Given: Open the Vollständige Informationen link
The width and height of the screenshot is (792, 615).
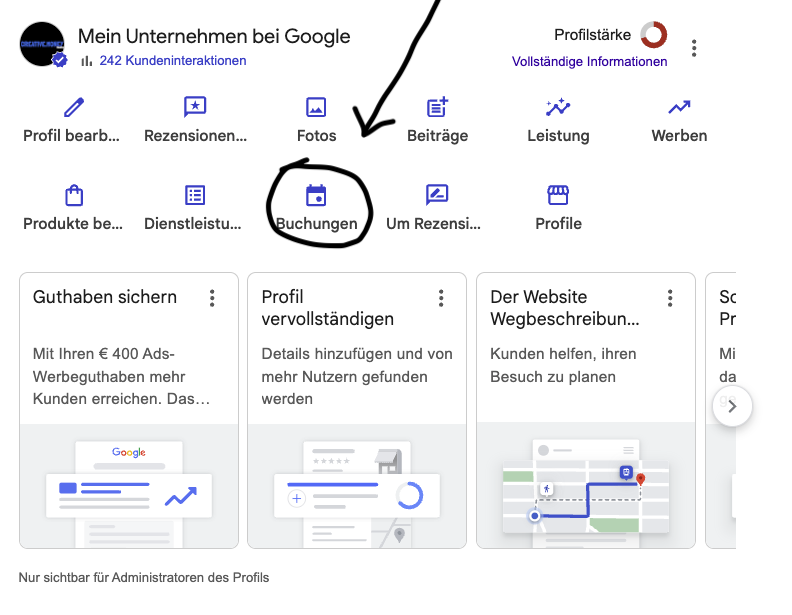Looking at the screenshot, I should pos(589,62).
